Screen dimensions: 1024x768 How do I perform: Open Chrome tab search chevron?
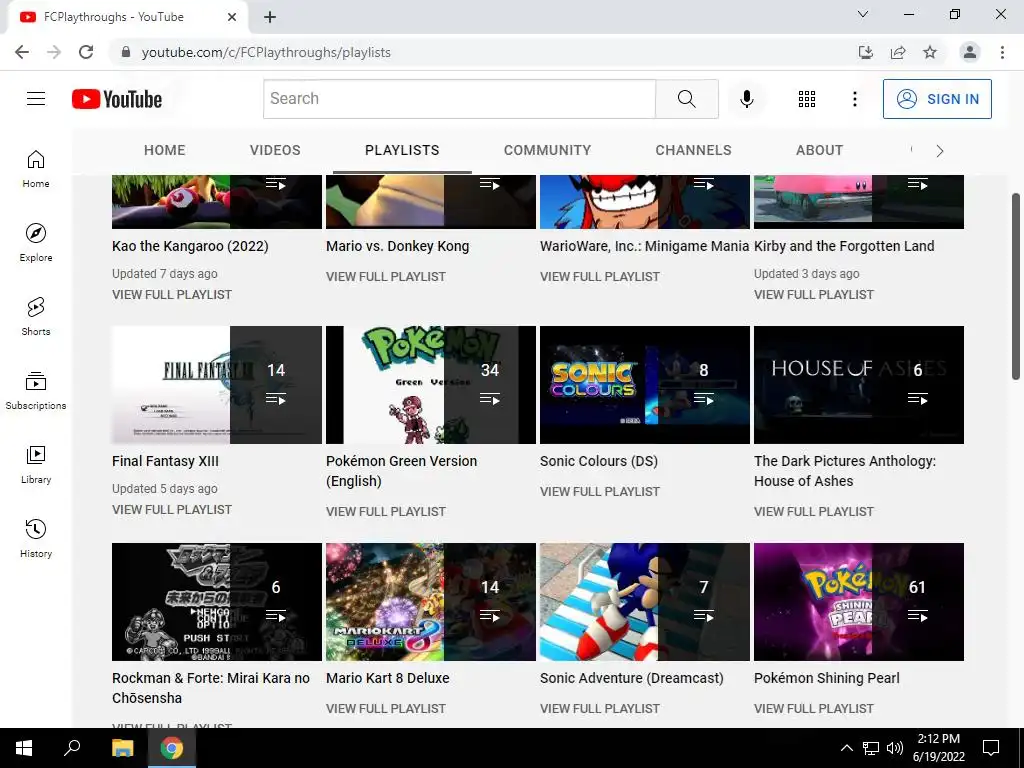click(x=863, y=14)
